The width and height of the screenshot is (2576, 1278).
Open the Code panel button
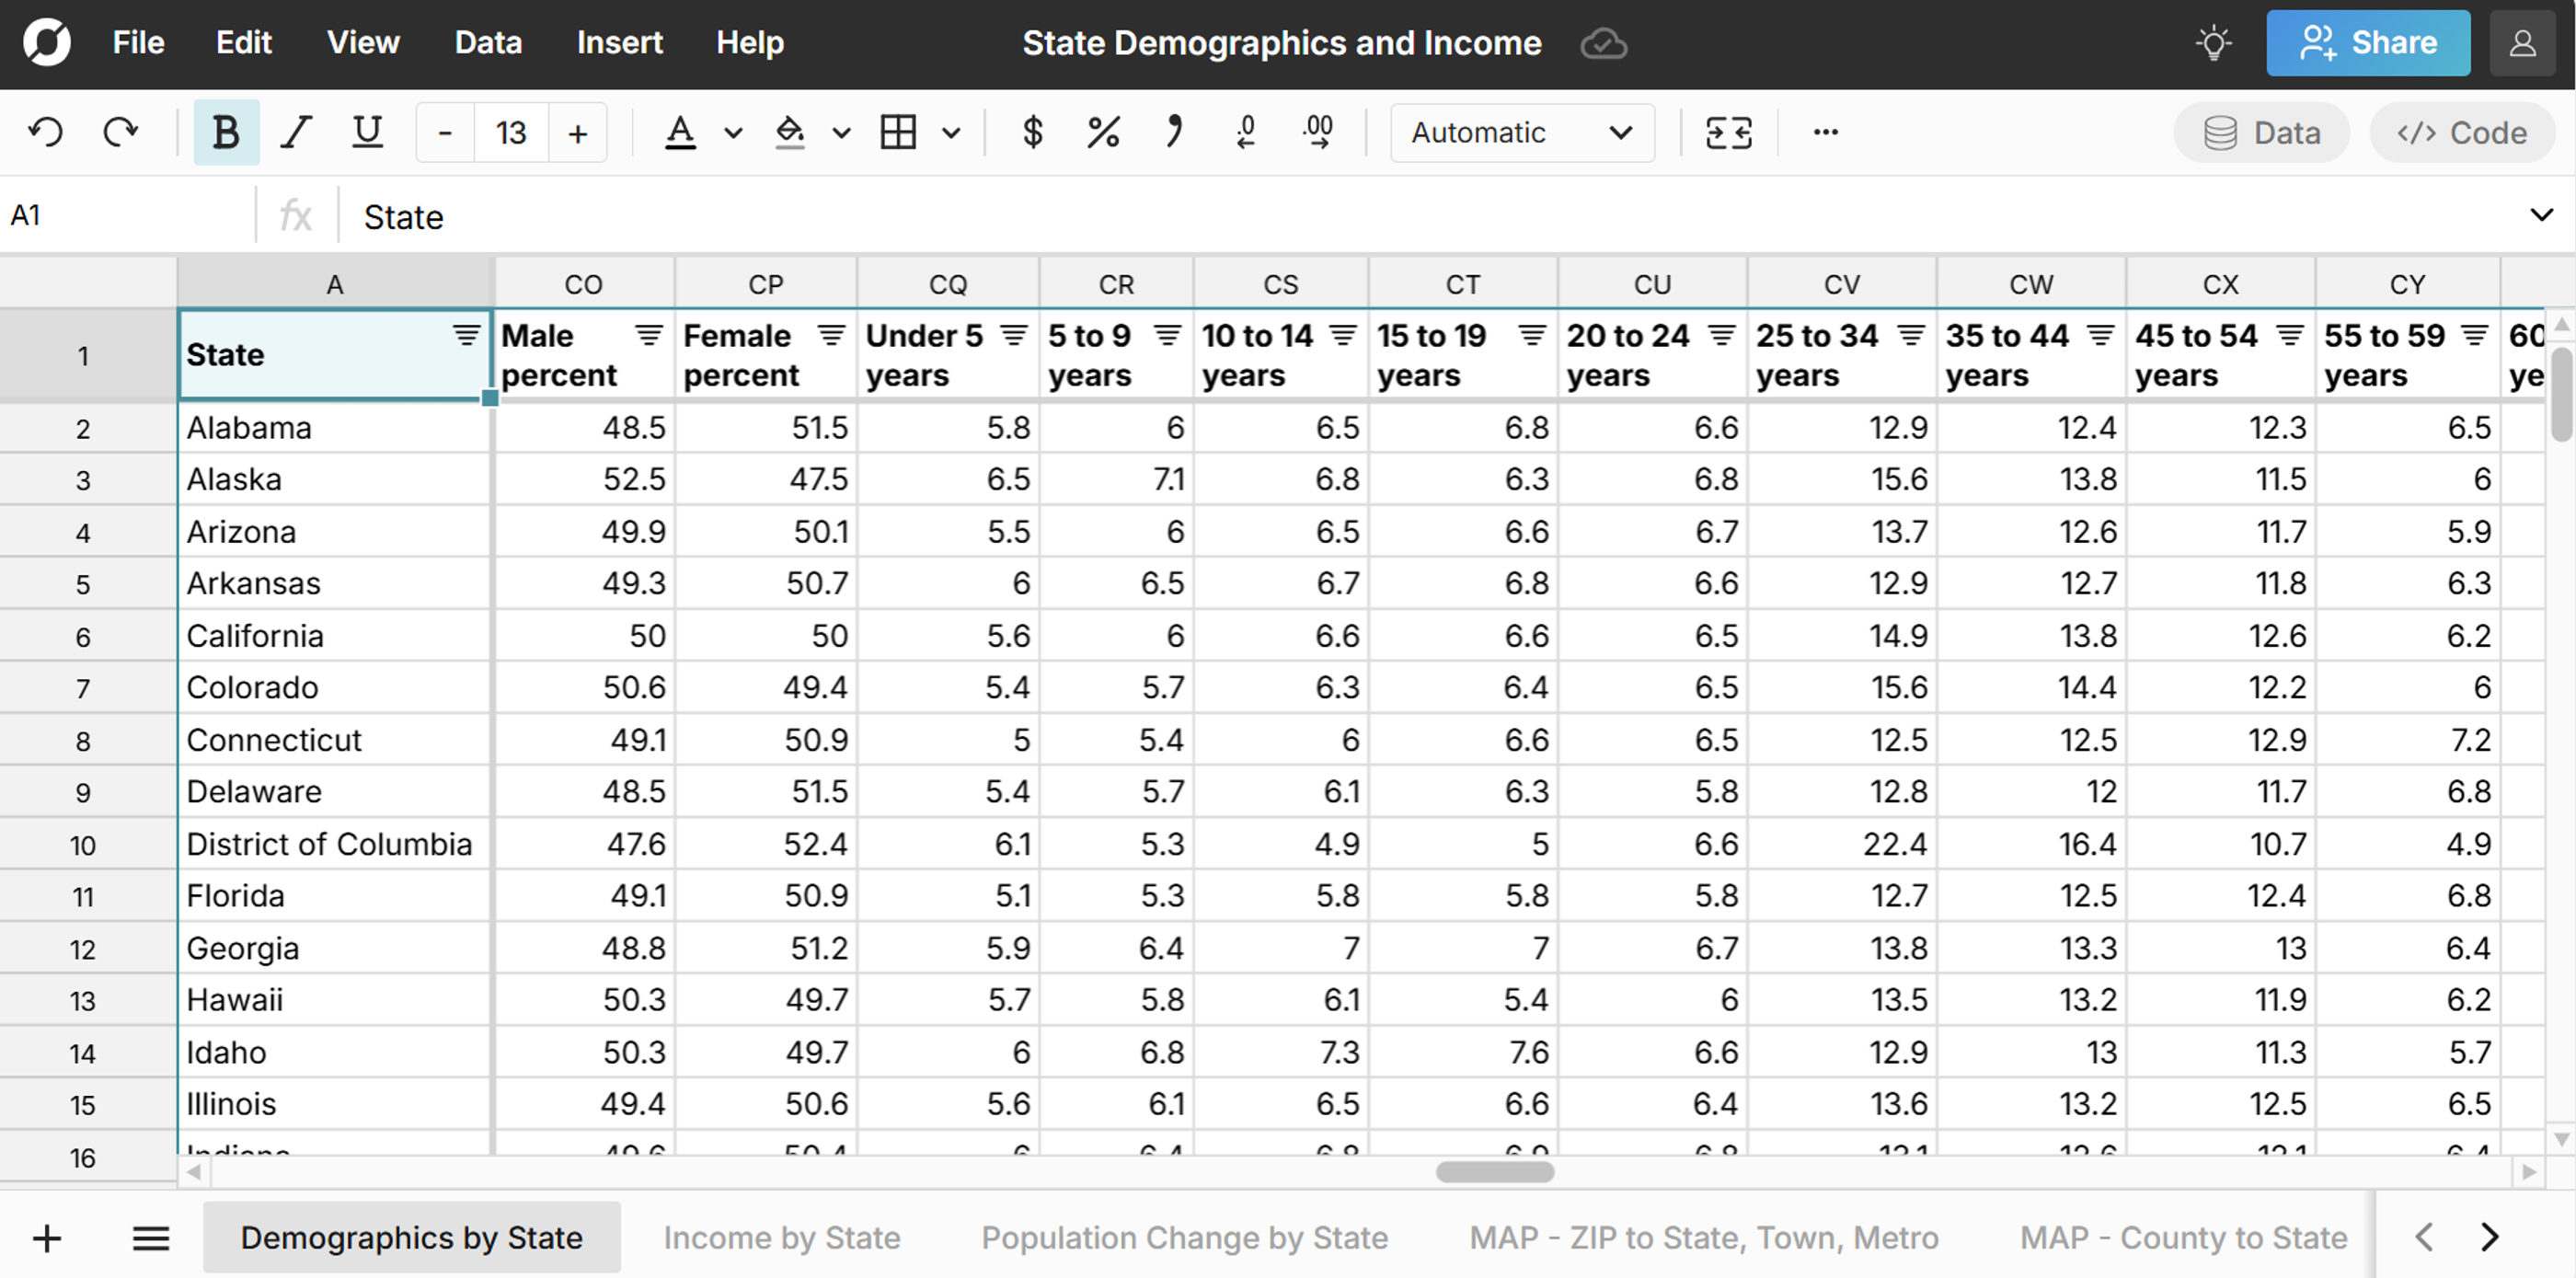(2461, 132)
